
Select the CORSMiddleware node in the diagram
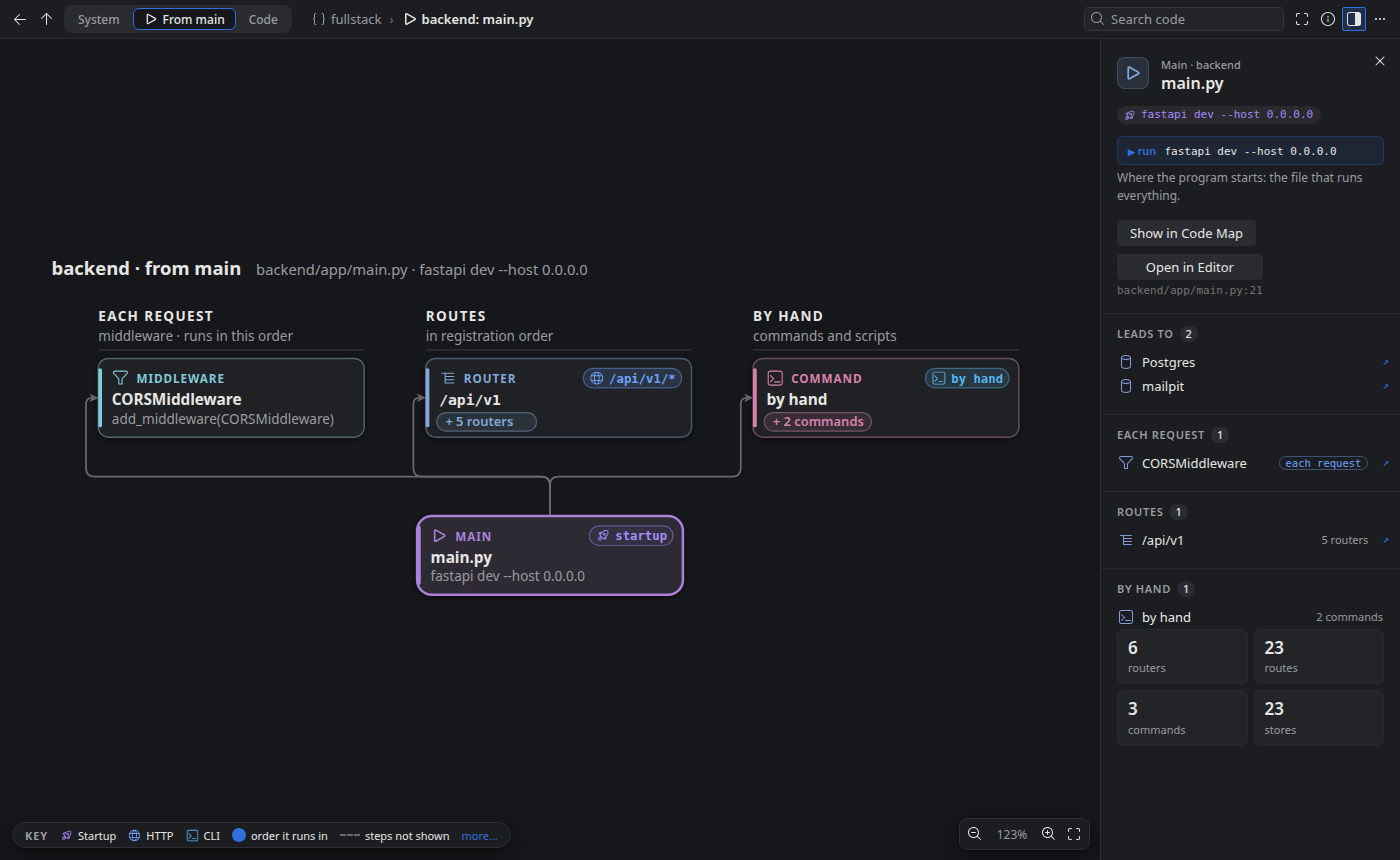231,398
